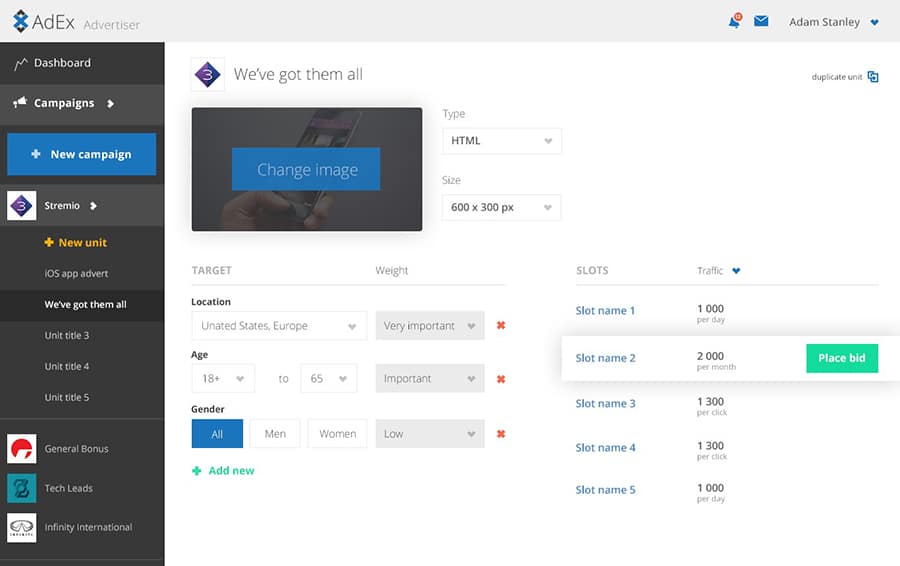The width and height of the screenshot is (900, 566).
Task: Select the All gender option
Action: point(216,434)
